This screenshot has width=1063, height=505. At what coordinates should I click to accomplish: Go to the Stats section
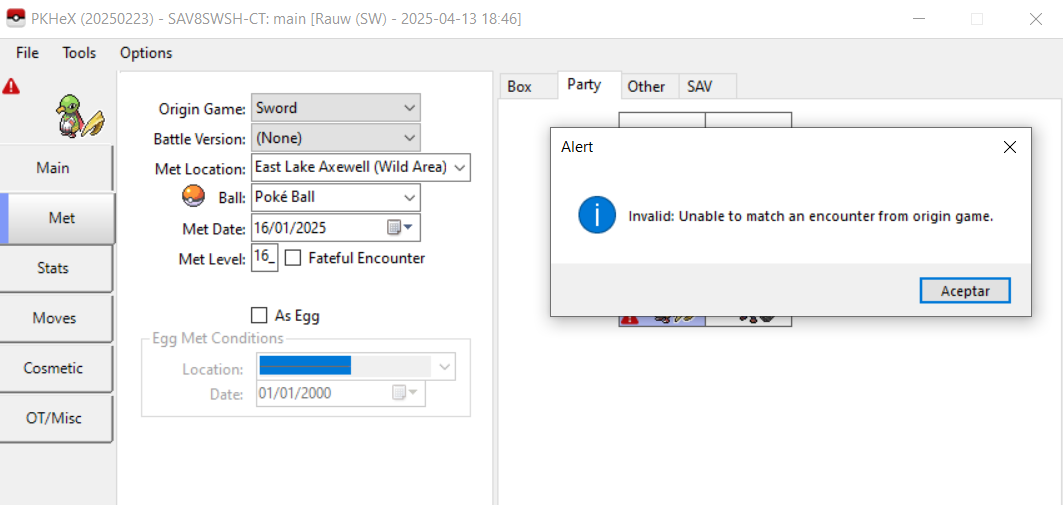(x=54, y=268)
